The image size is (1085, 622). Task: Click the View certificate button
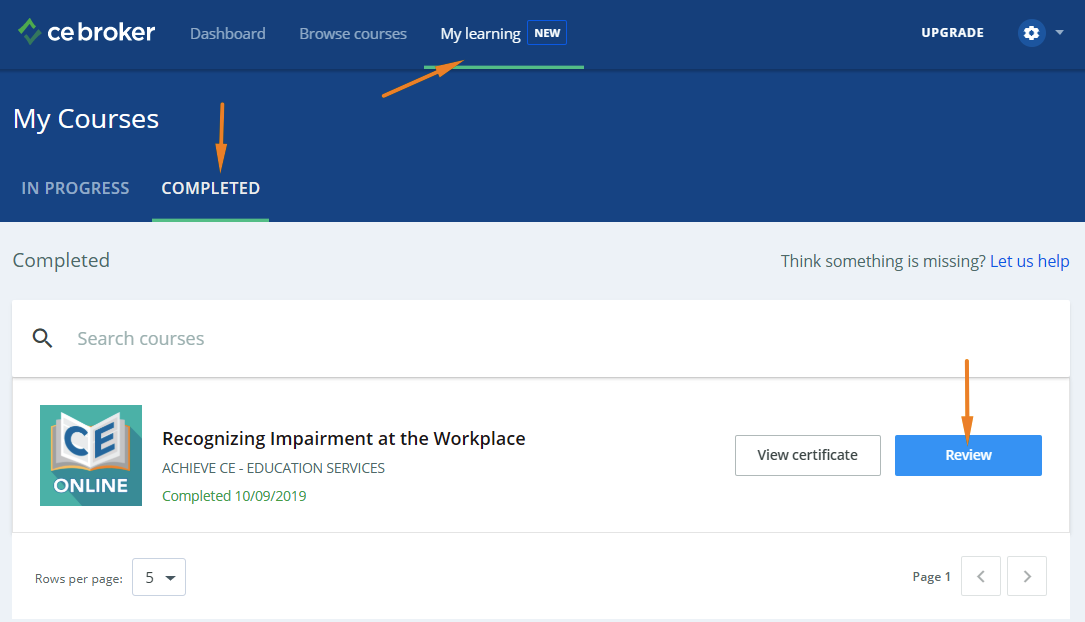point(807,455)
